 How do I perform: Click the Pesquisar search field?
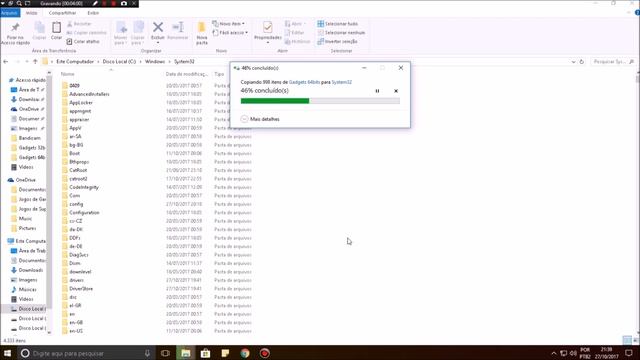pos(613,62)
